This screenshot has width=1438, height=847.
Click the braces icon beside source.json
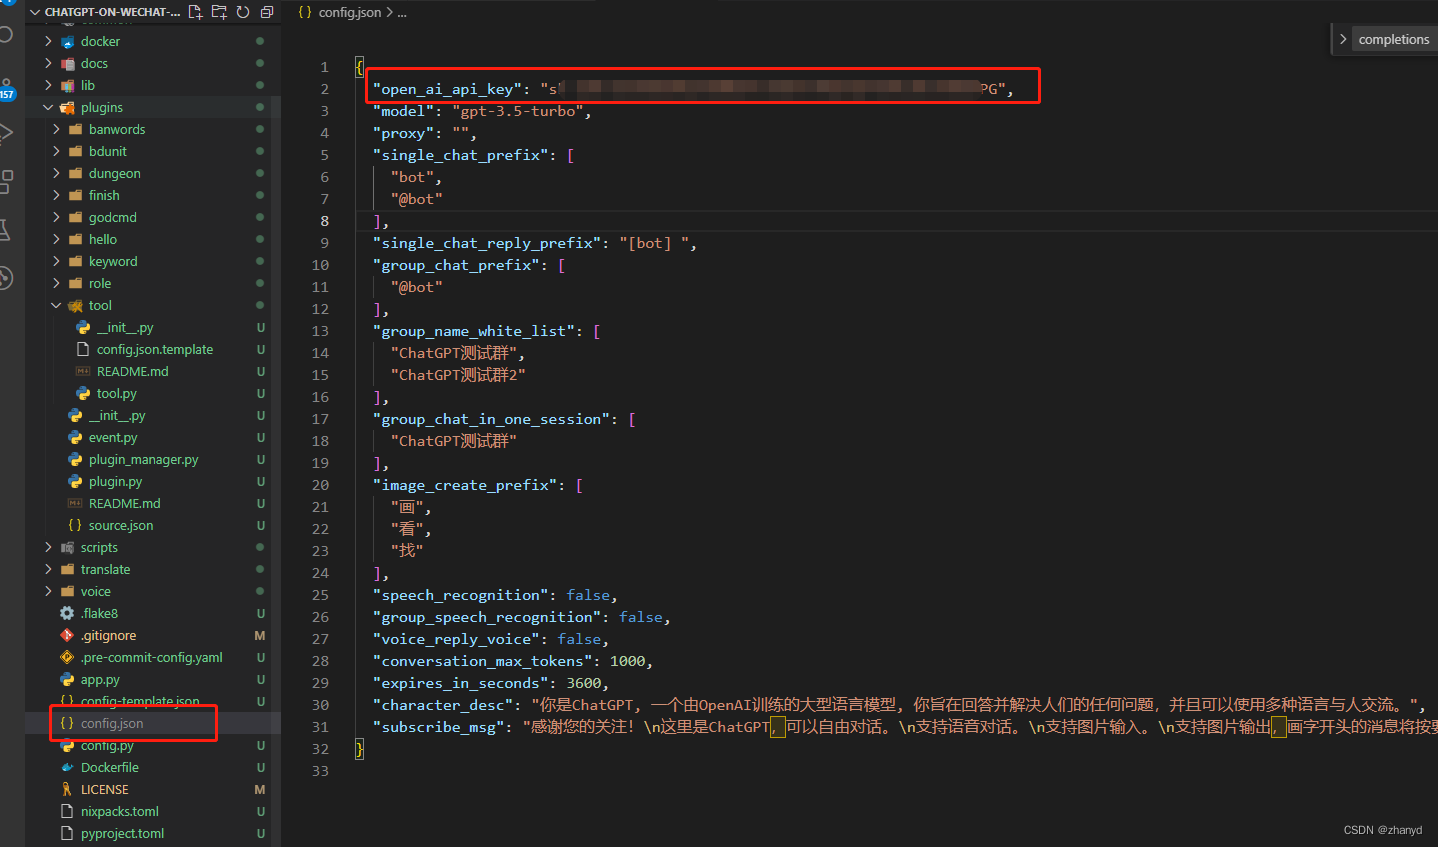click(x=75, y=525)
